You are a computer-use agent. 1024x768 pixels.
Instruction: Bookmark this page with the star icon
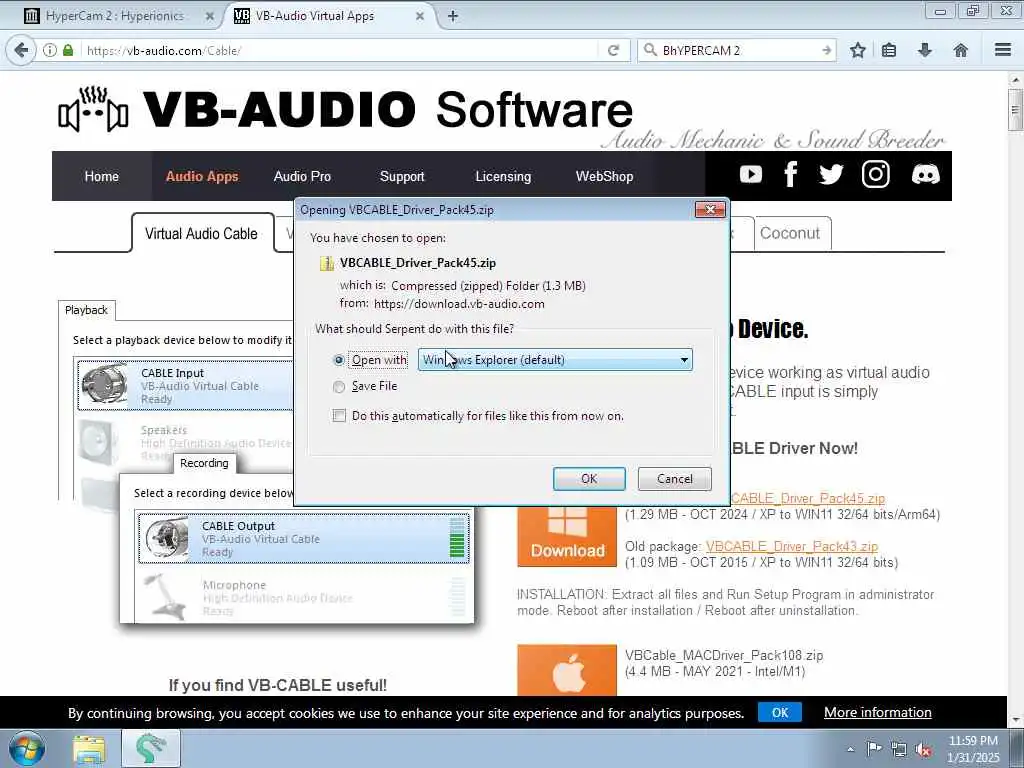[857, 50]
